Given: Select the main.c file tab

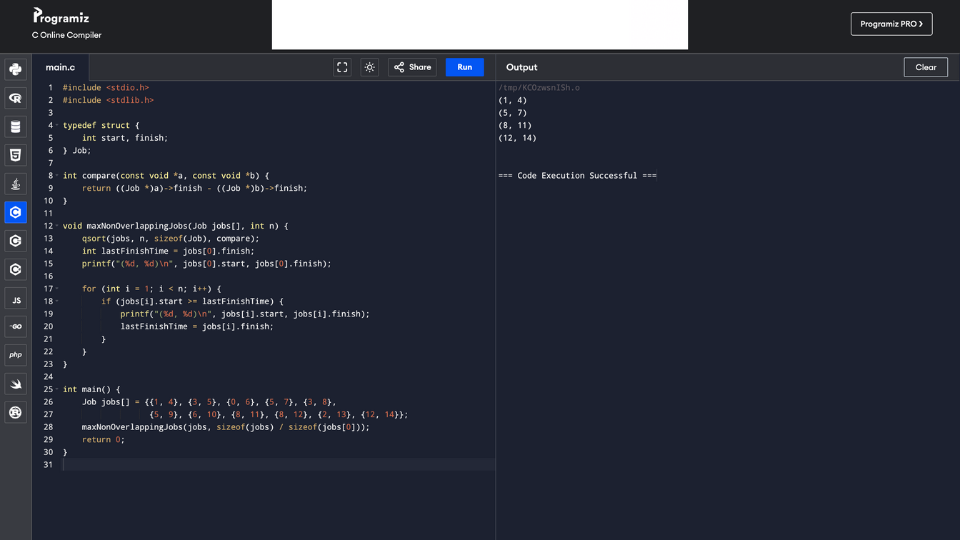Looking at the screenshot, I should tap(60, 67).
